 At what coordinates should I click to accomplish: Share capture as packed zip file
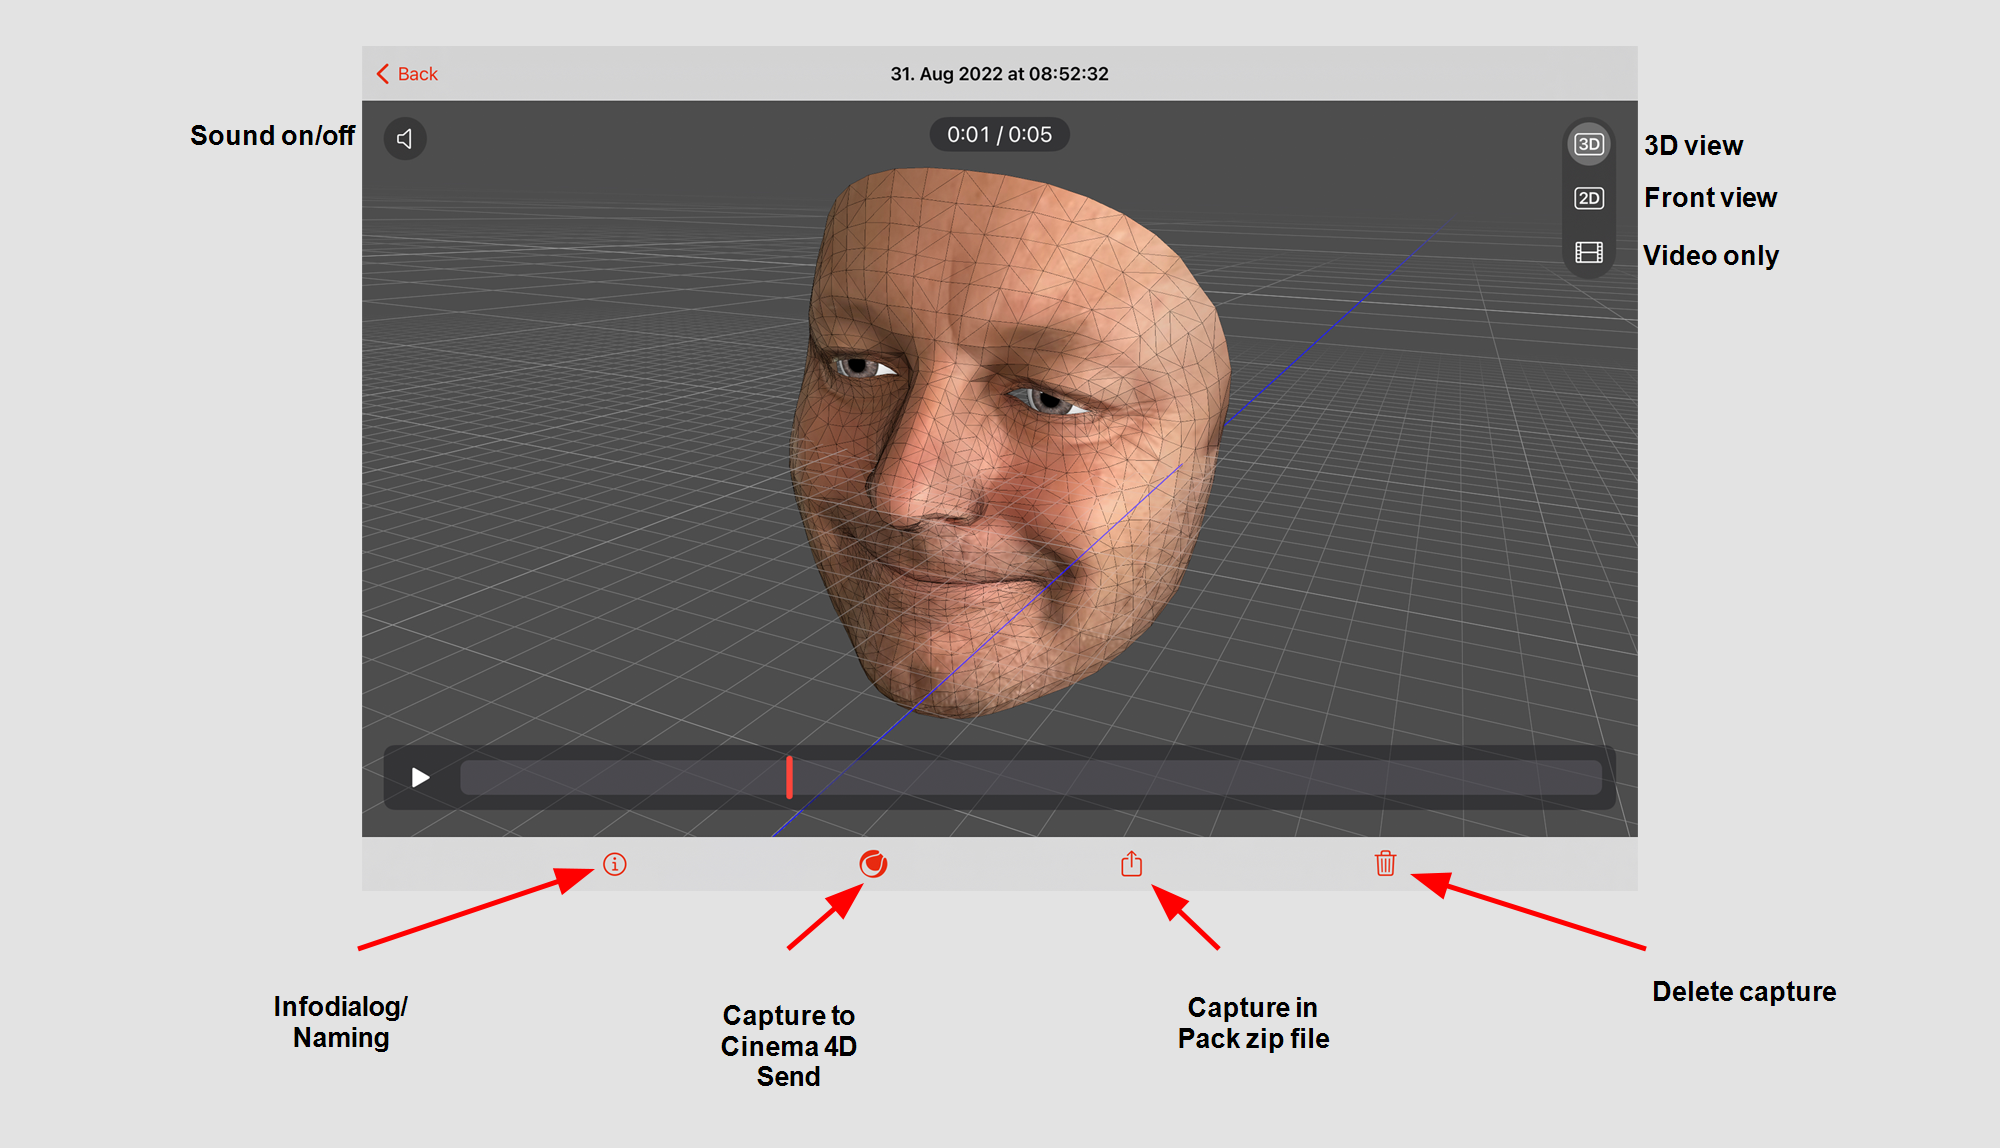click(x=1131, y=864)
